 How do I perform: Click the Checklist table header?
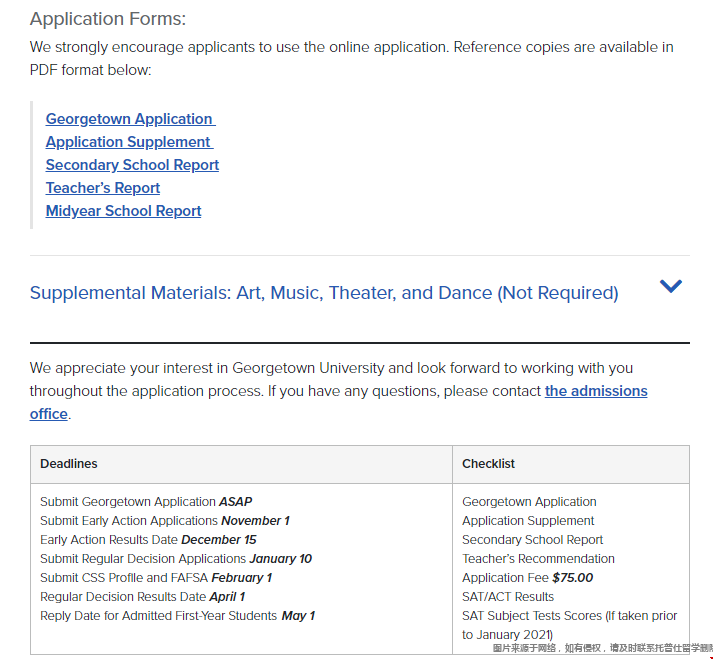pos(488,464)
